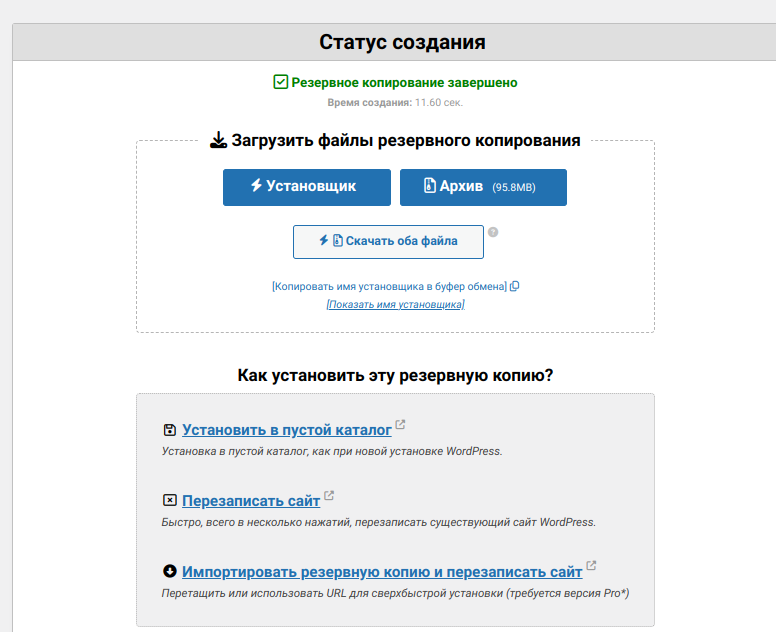
Task: Click the down-arrow circle icon beside 'Импортировать'
Action: pyautogui.click(x=169, y=571)
